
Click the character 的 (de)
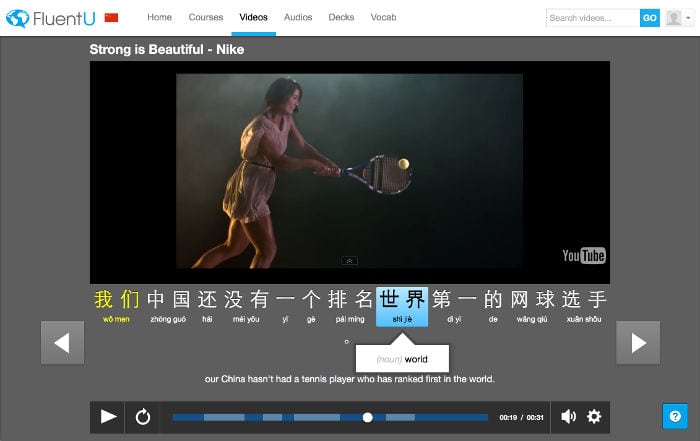coord(493,306)
